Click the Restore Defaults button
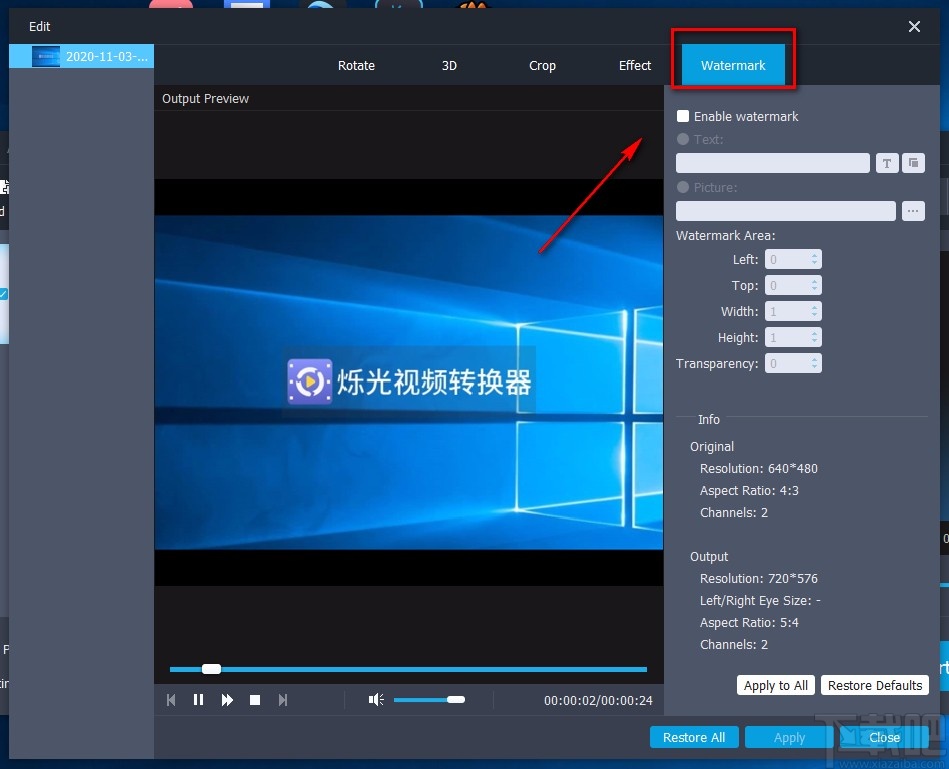This screenshot has height=769, width=949. pyautogui.click(x=875, y=685)
